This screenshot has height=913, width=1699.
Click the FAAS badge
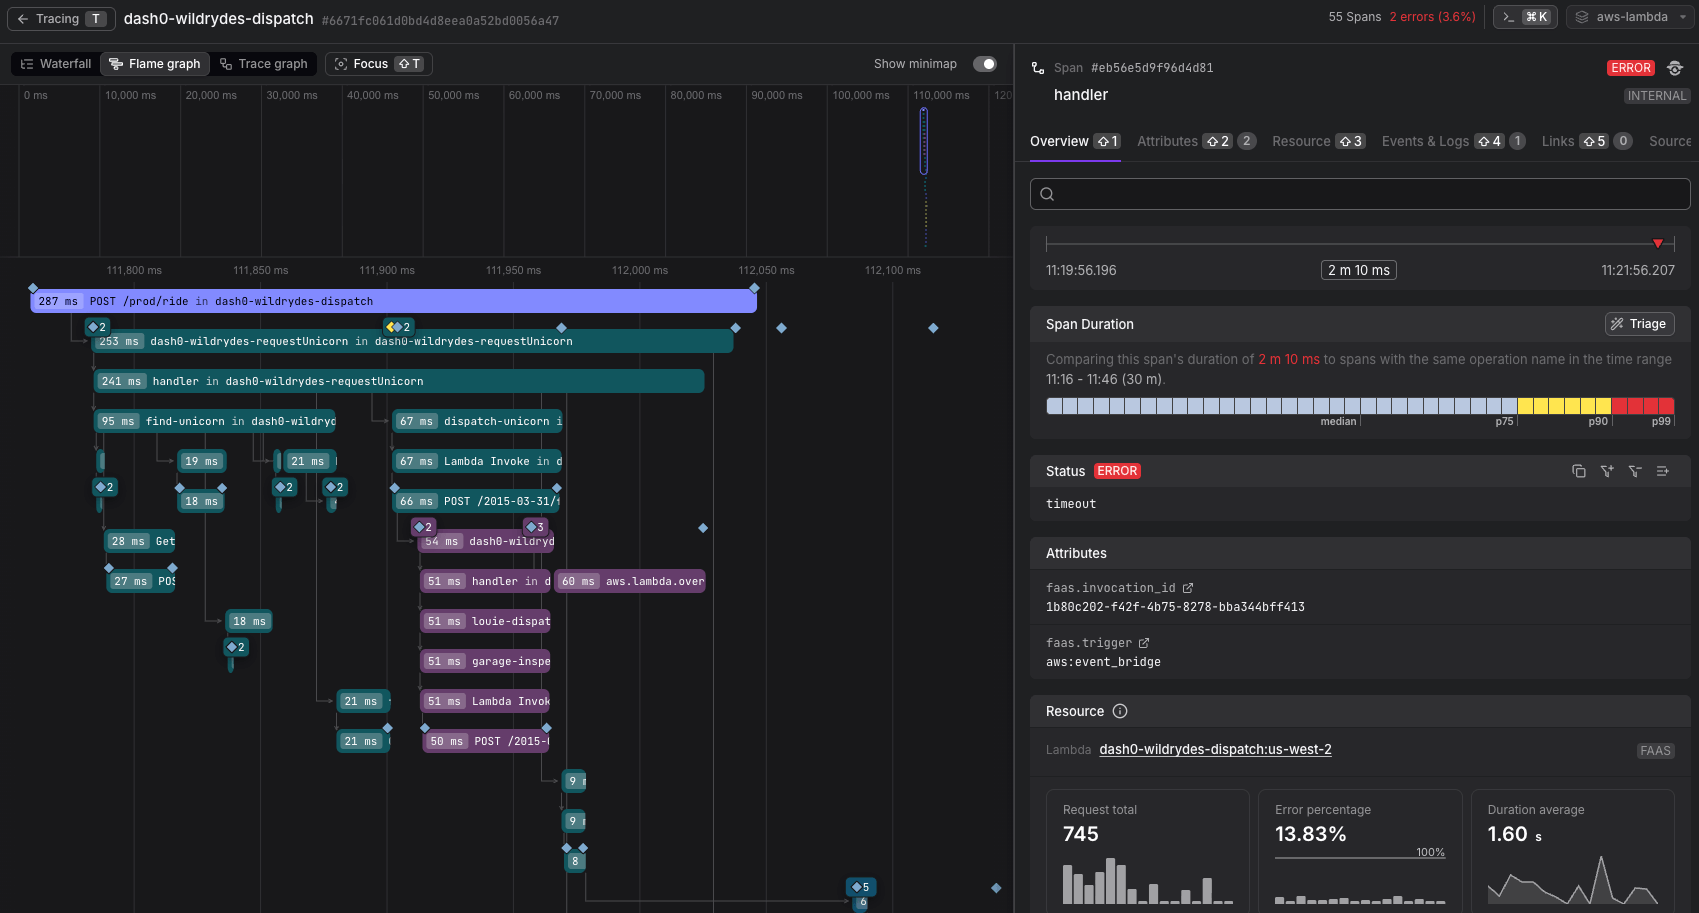1655,751
